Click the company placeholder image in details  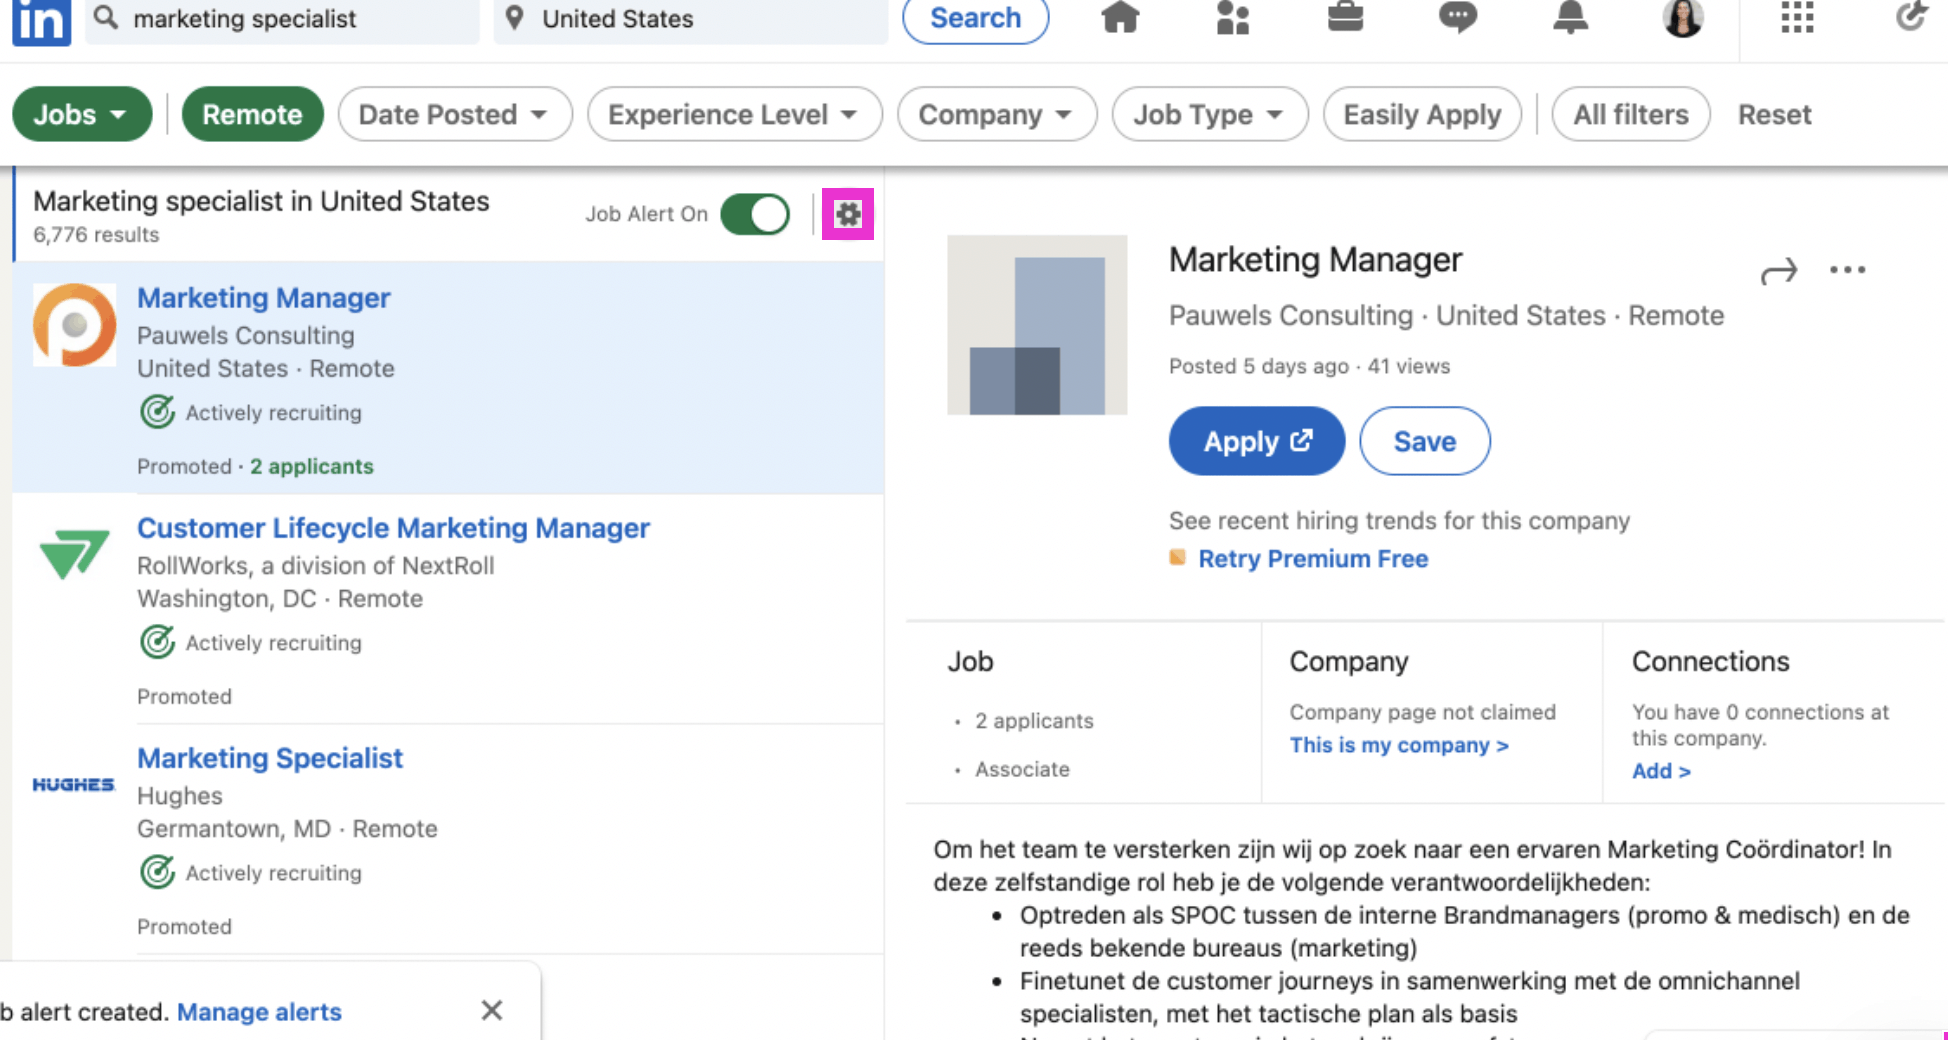click(x=1037, y=325)
